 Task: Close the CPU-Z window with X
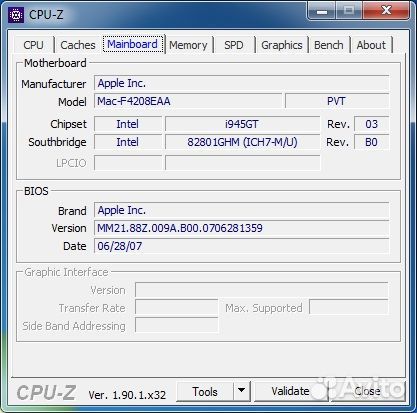click(386, 11)
